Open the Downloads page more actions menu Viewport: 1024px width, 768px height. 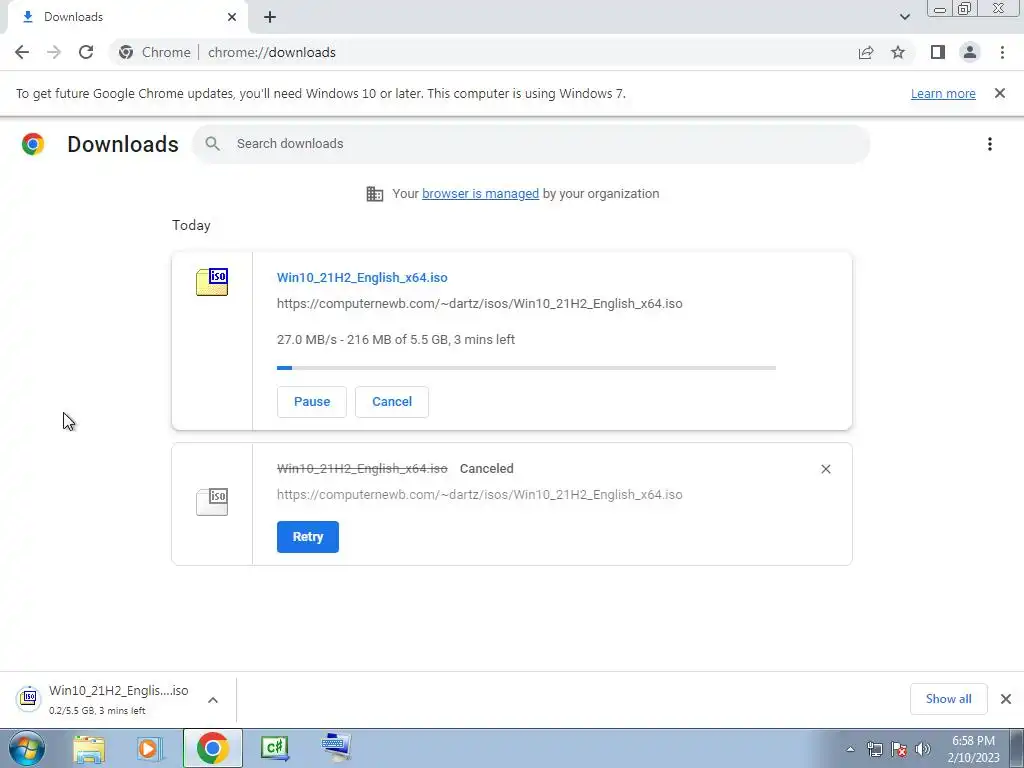tap(990, 144)
